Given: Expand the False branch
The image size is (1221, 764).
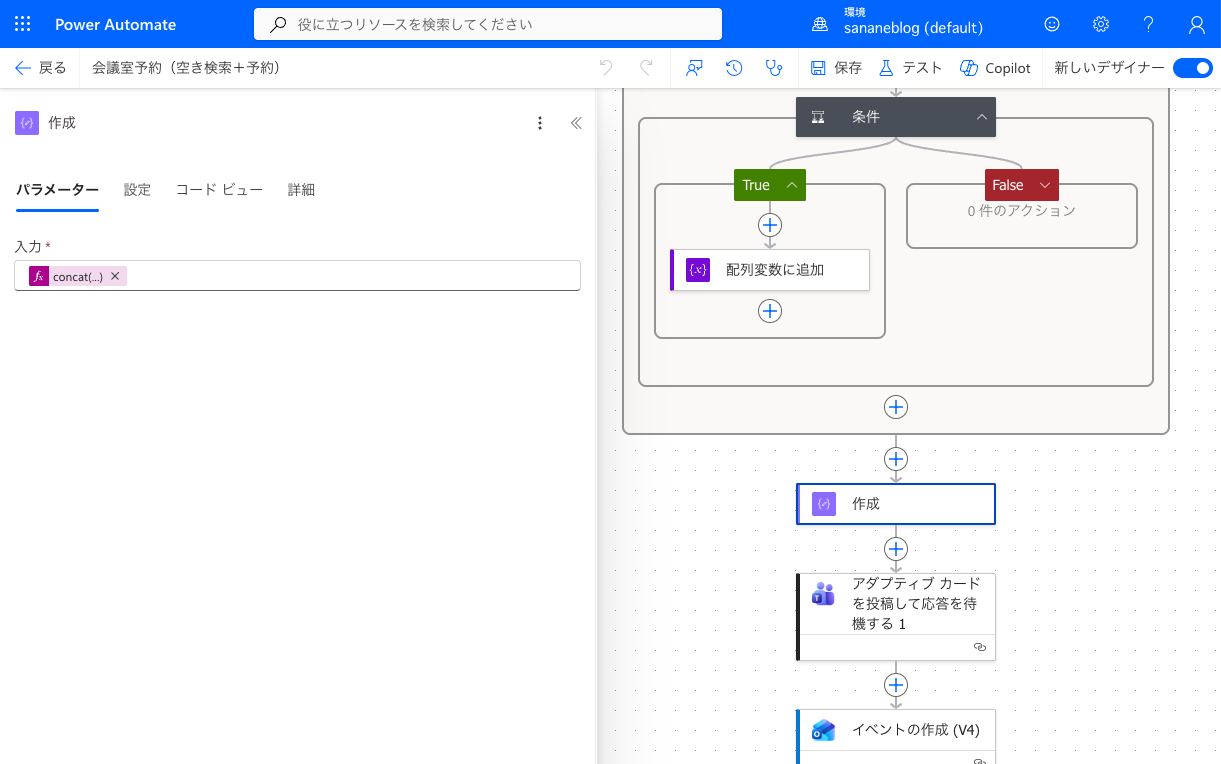Looking at the screenshot, I should (1045, 185).
